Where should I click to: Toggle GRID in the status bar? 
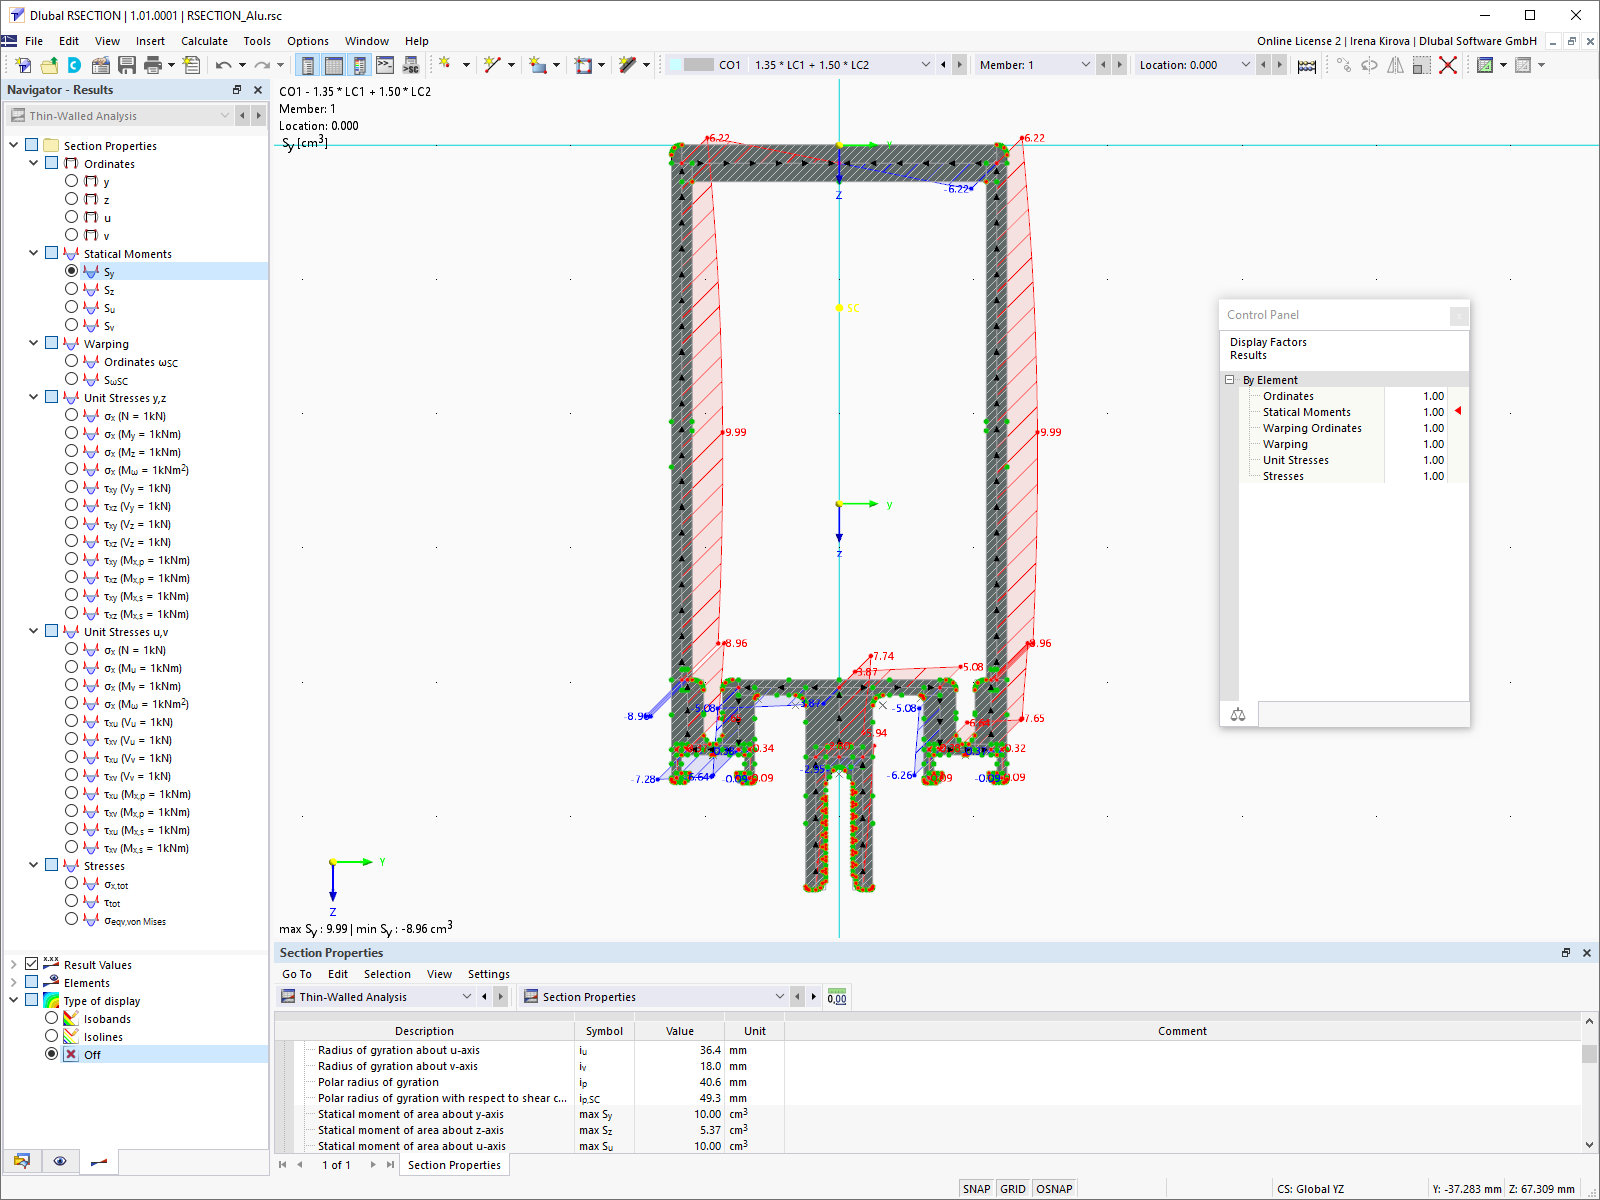pos(1013,1189)
